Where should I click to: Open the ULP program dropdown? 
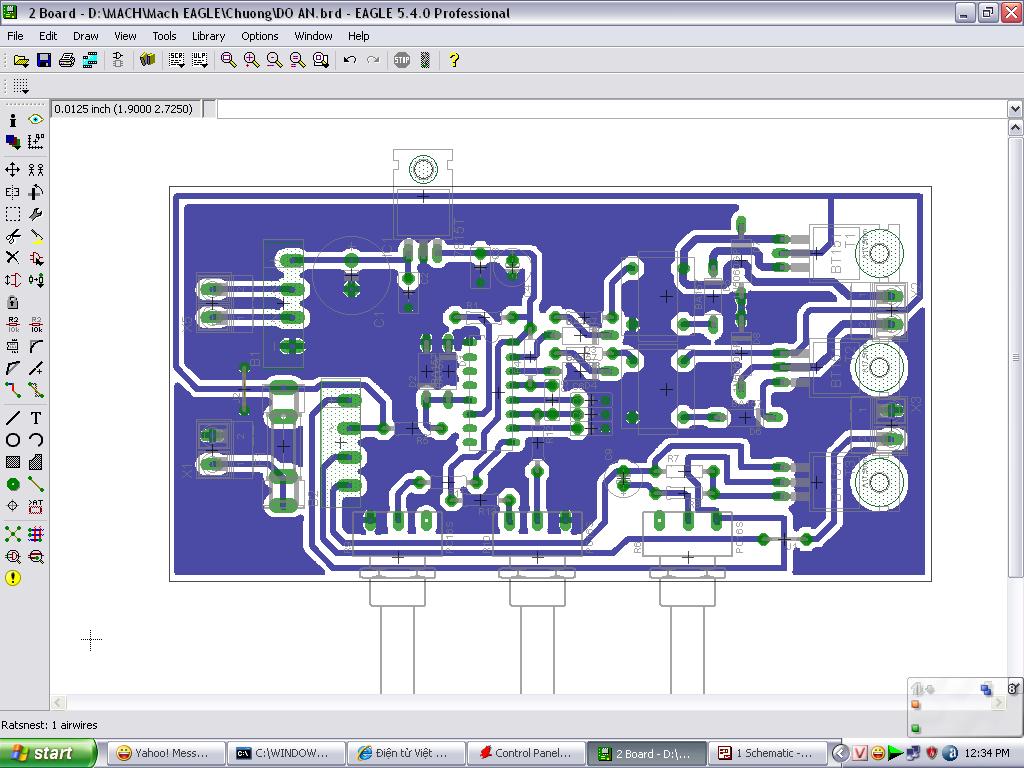click(200, 60)
